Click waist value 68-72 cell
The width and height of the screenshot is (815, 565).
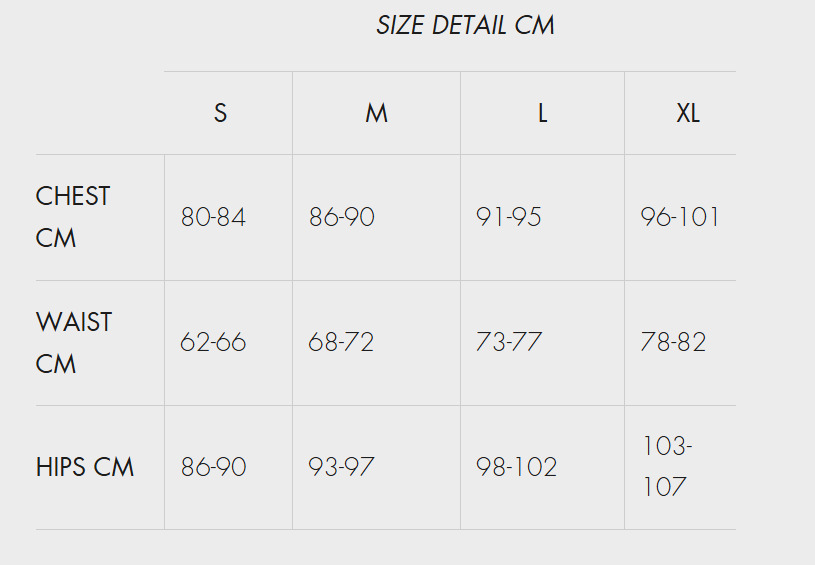pos(341,342)
